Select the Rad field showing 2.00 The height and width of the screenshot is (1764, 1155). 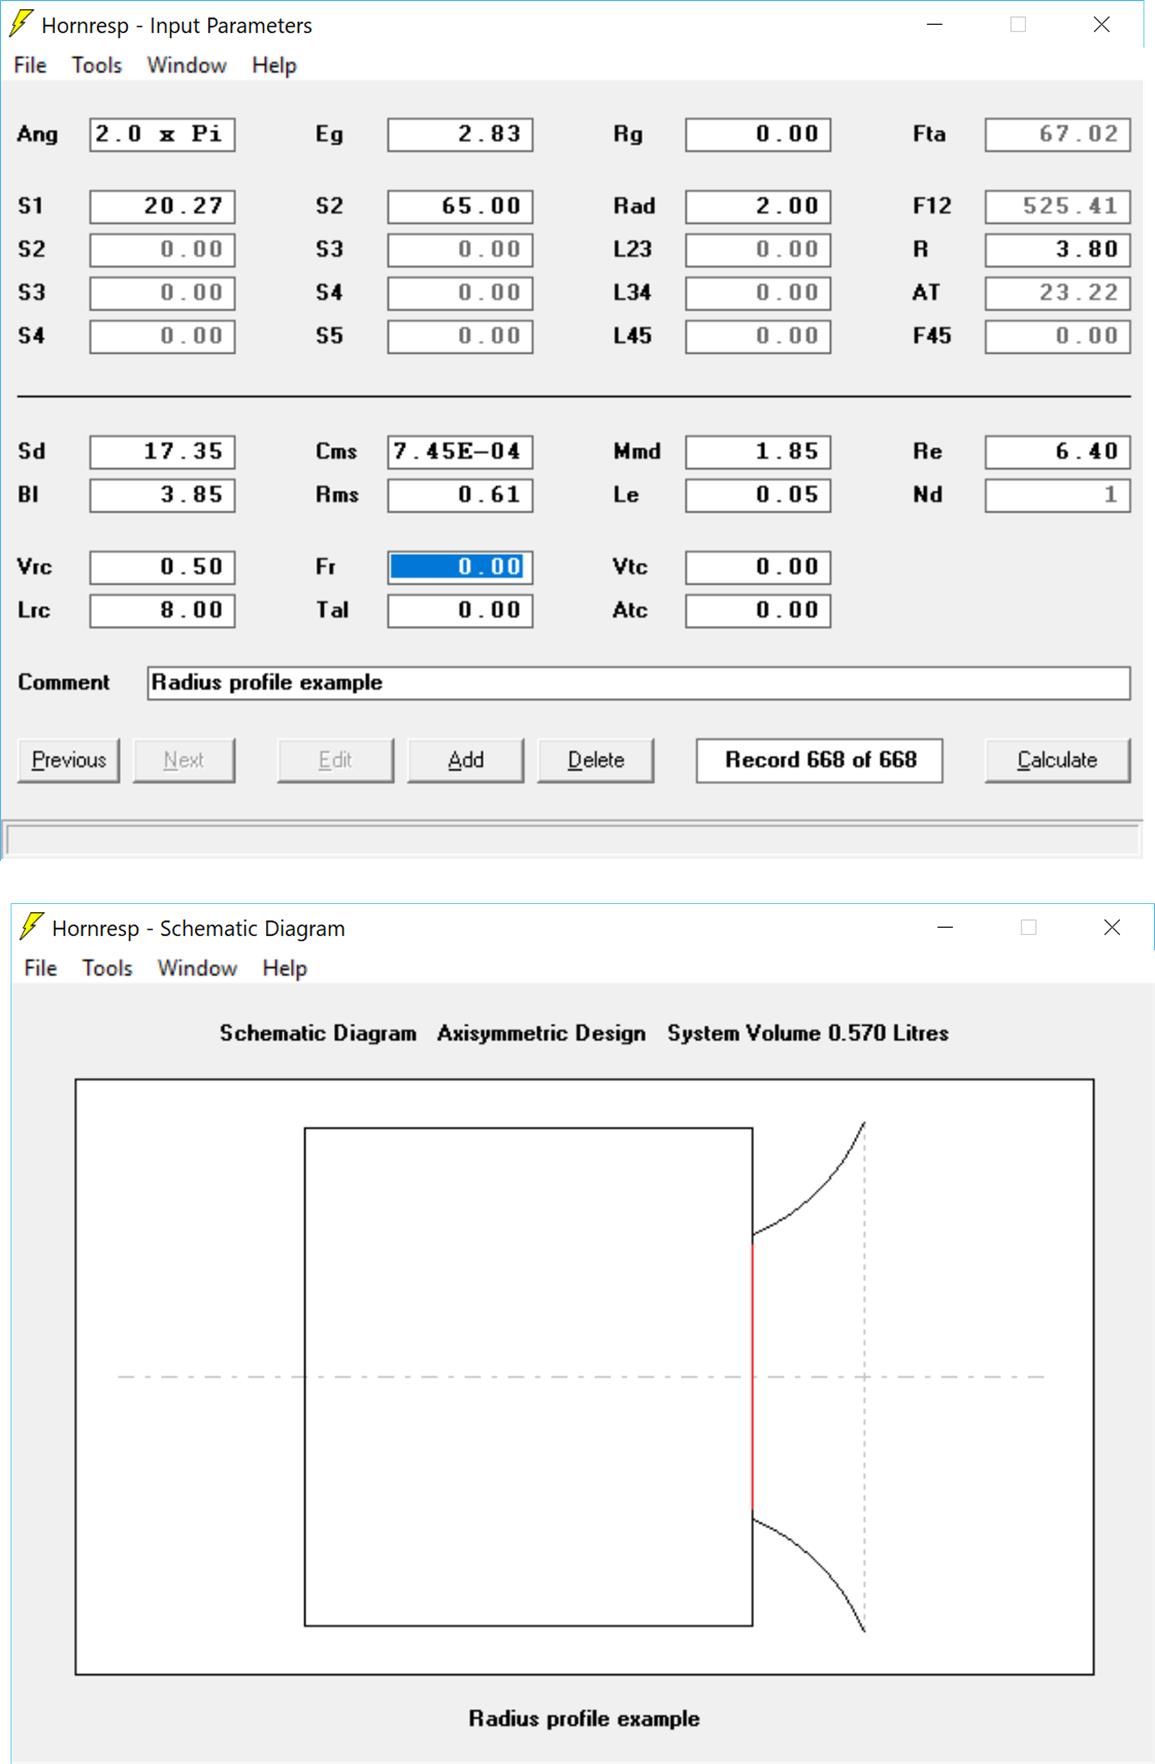758,206
